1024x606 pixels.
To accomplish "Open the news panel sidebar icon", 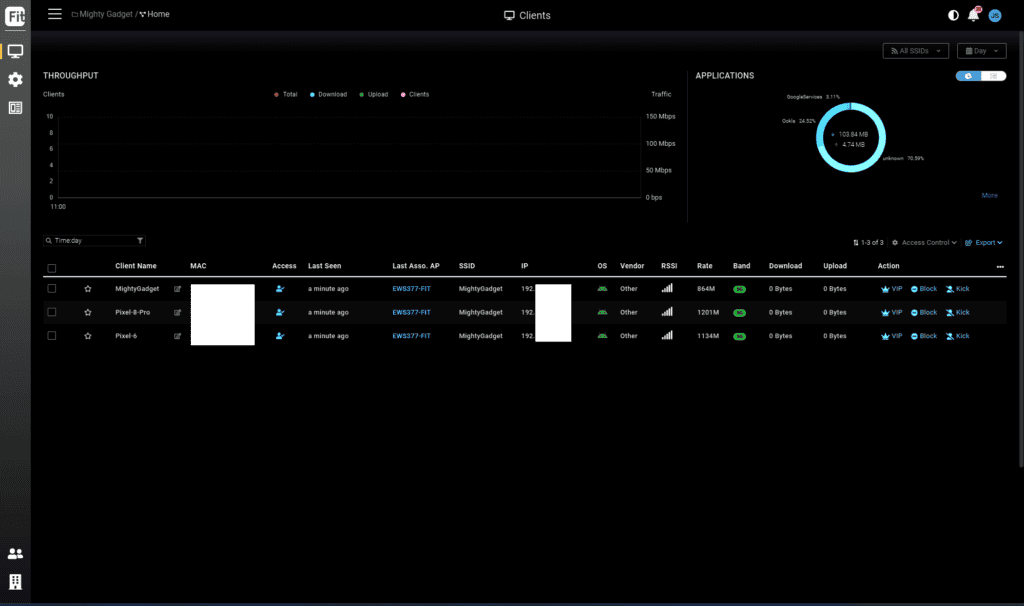I will click(15, 108).
